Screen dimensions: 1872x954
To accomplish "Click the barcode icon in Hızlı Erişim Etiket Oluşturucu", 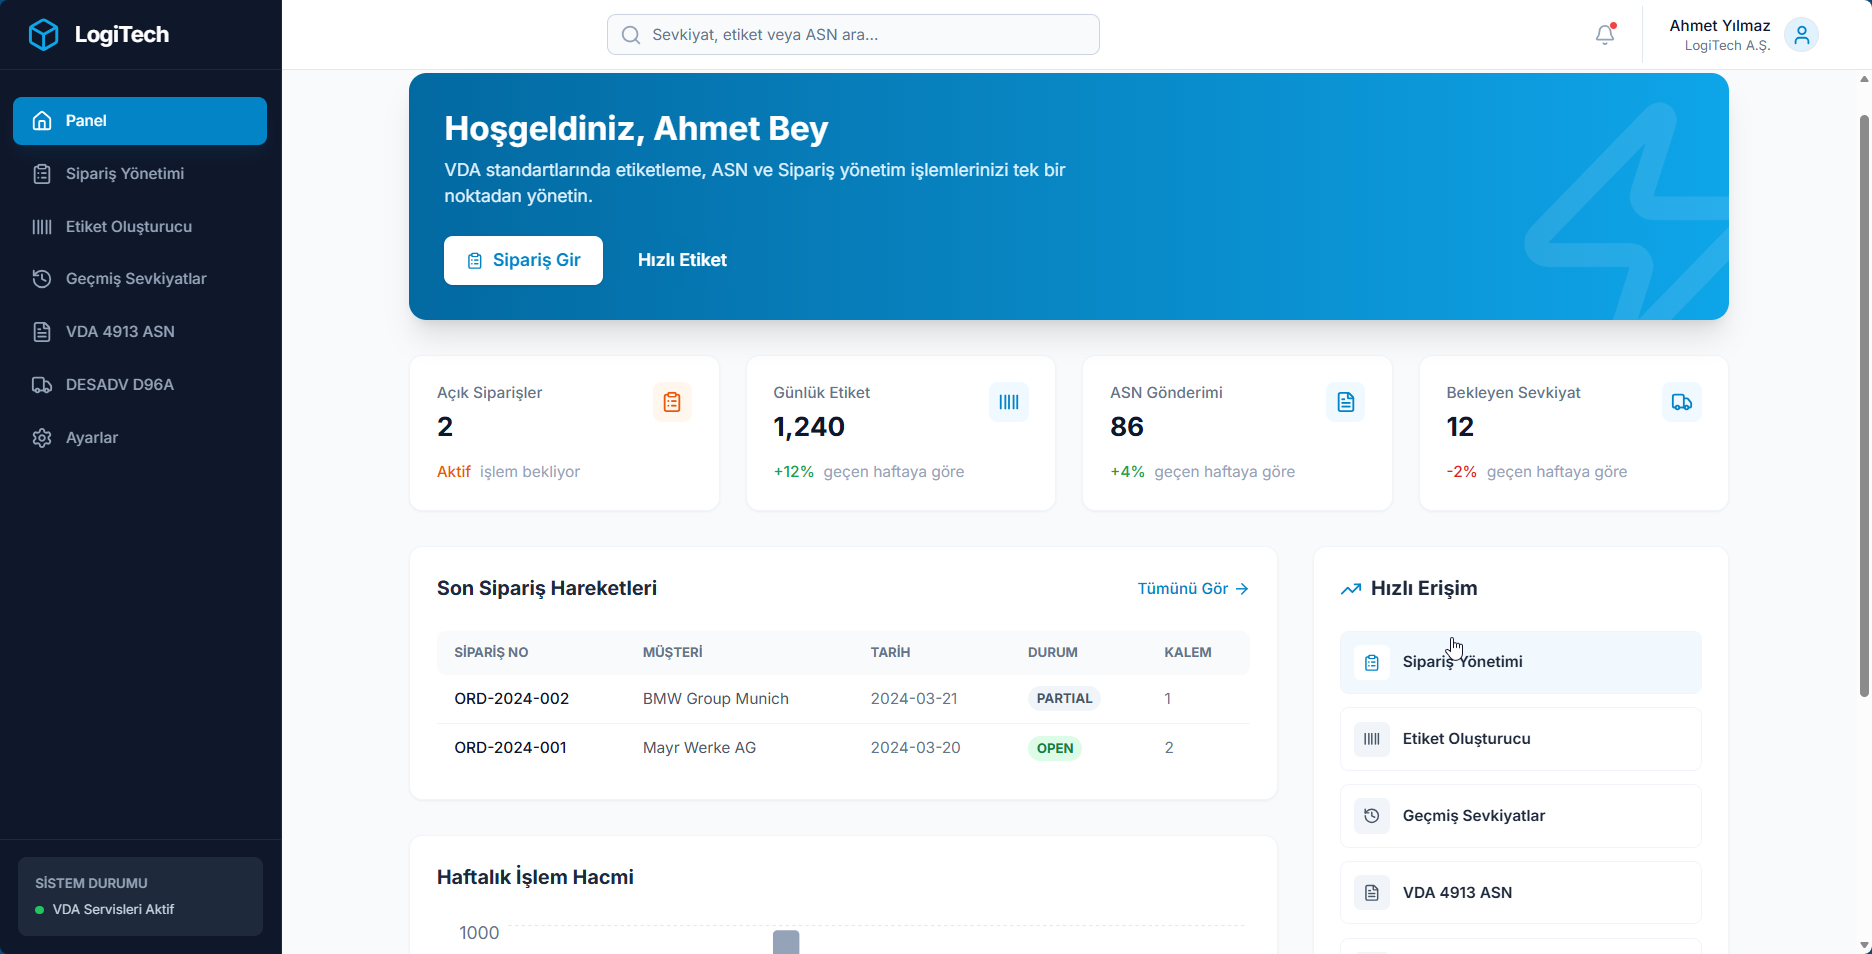I will (1372, 739).
